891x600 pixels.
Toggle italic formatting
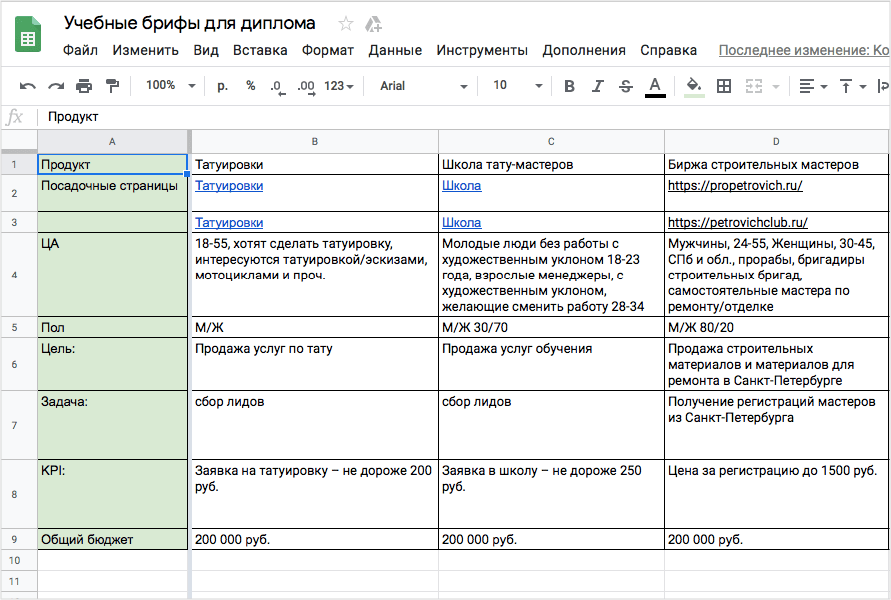pyautogui.click(x=598, y=86)
